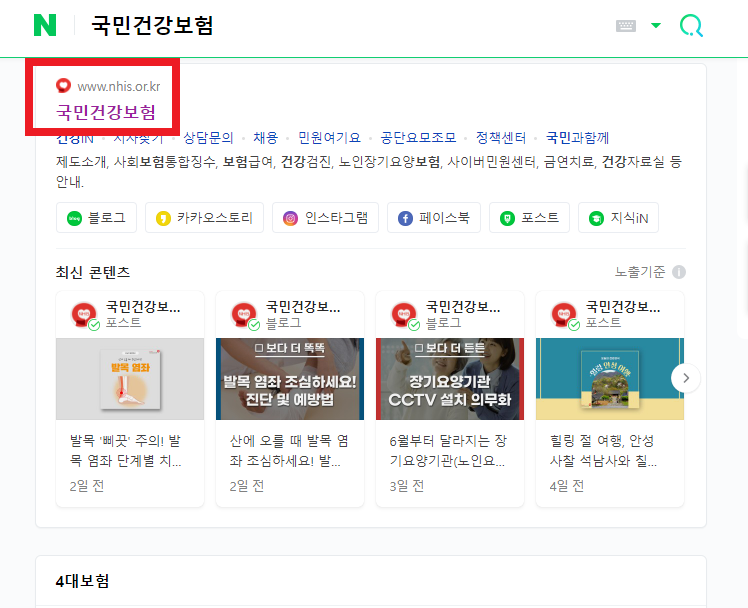
Task: Open post titled 6월부터 달라지는 장기요양기관
Action: tap(448, 451)
